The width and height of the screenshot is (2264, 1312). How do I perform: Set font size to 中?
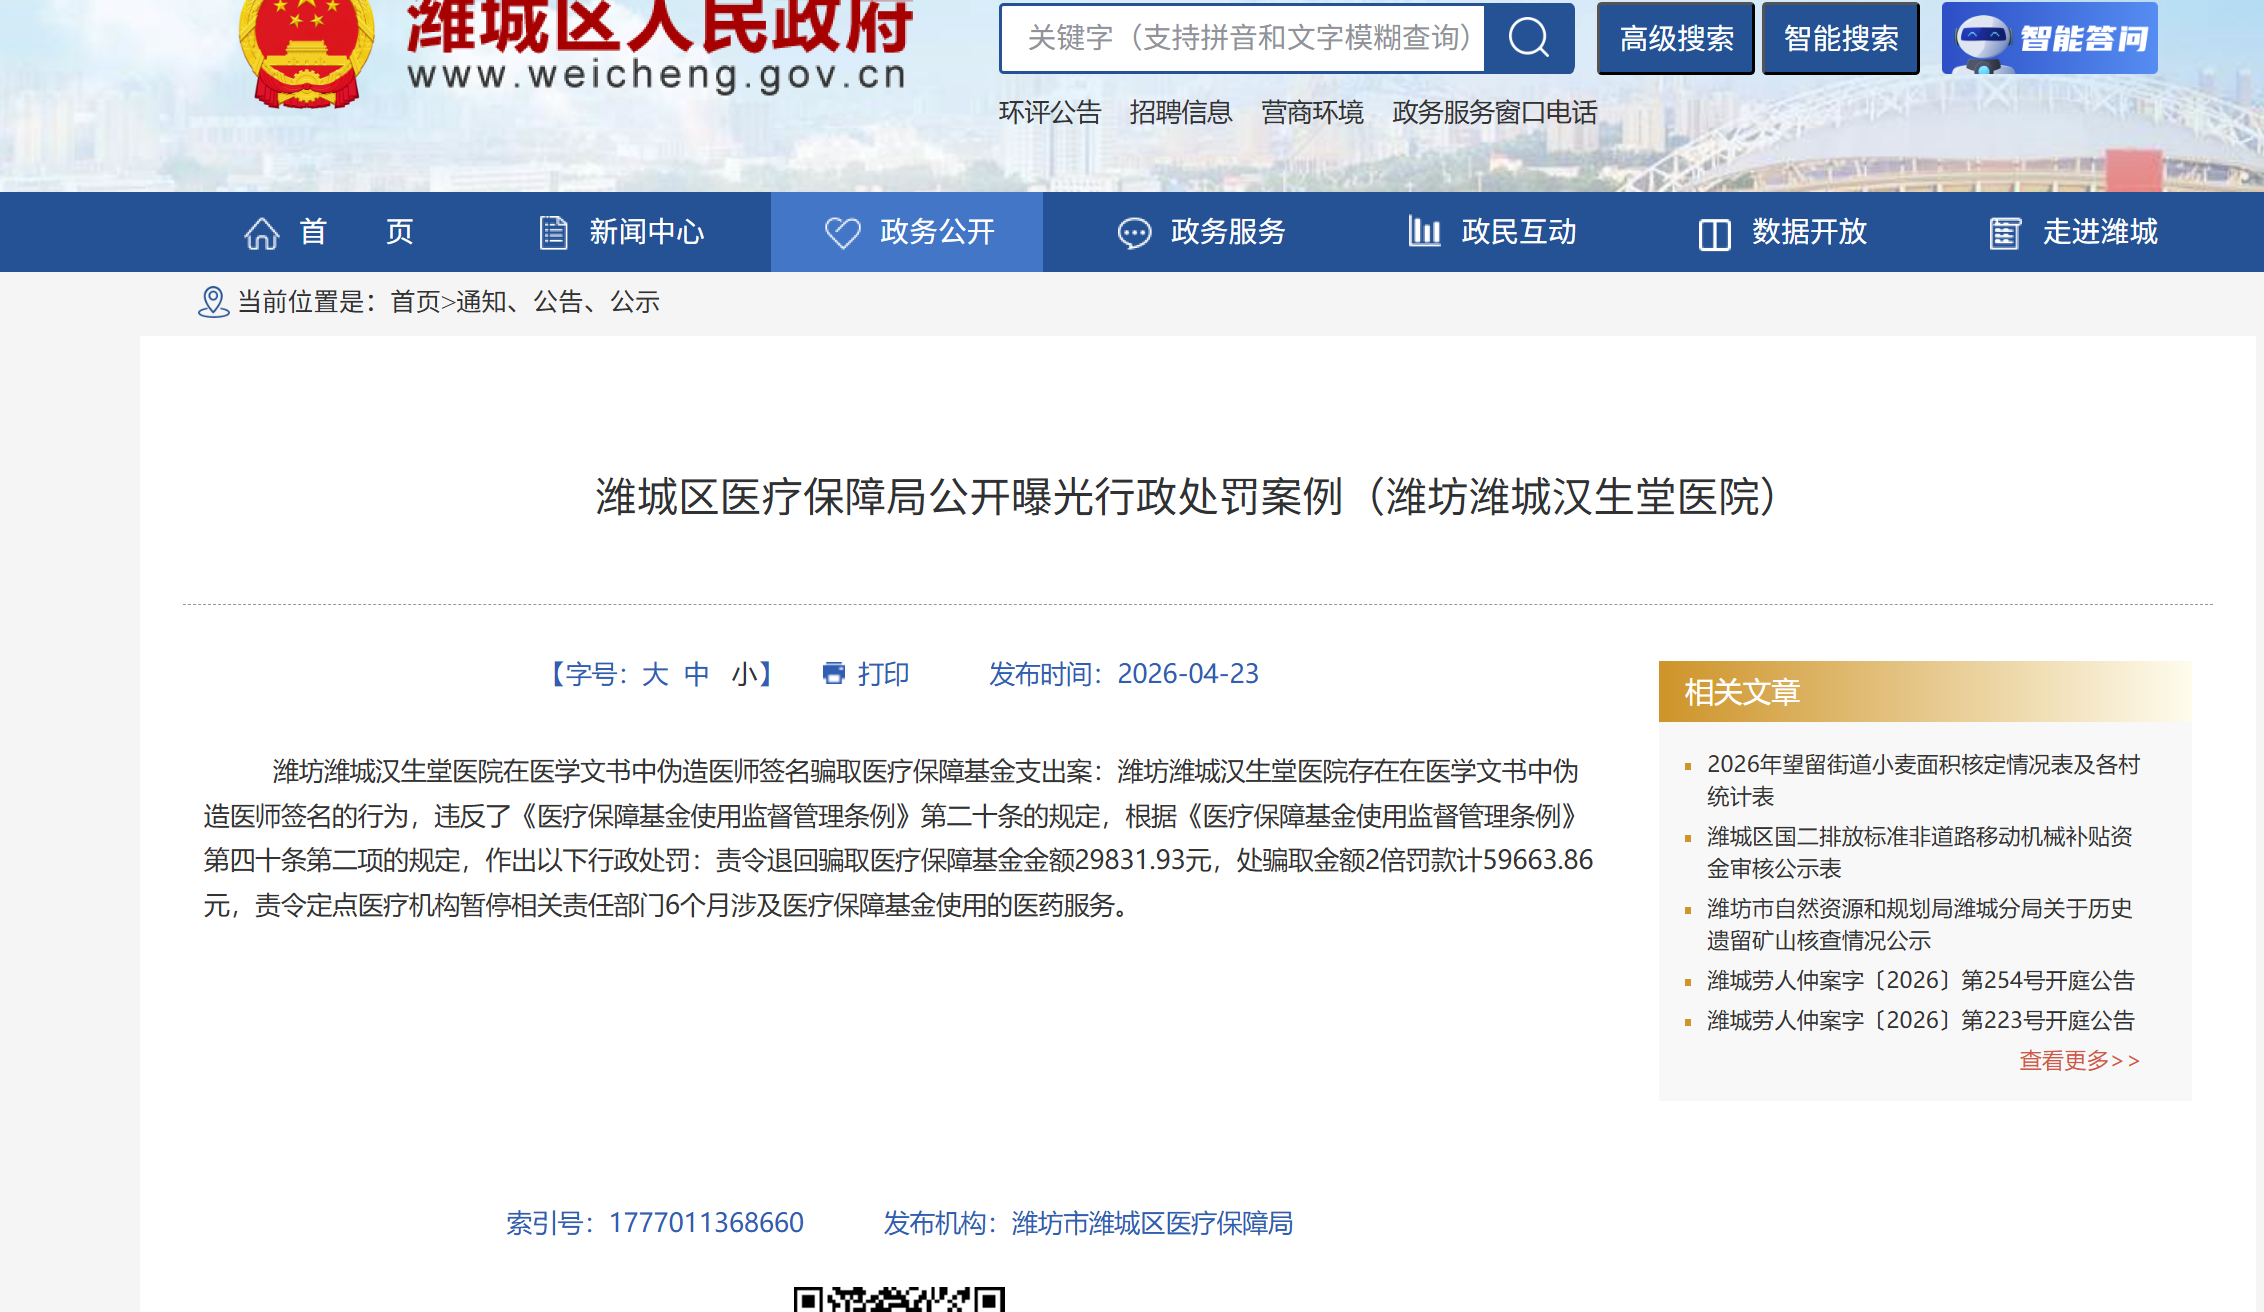point(696,674)
